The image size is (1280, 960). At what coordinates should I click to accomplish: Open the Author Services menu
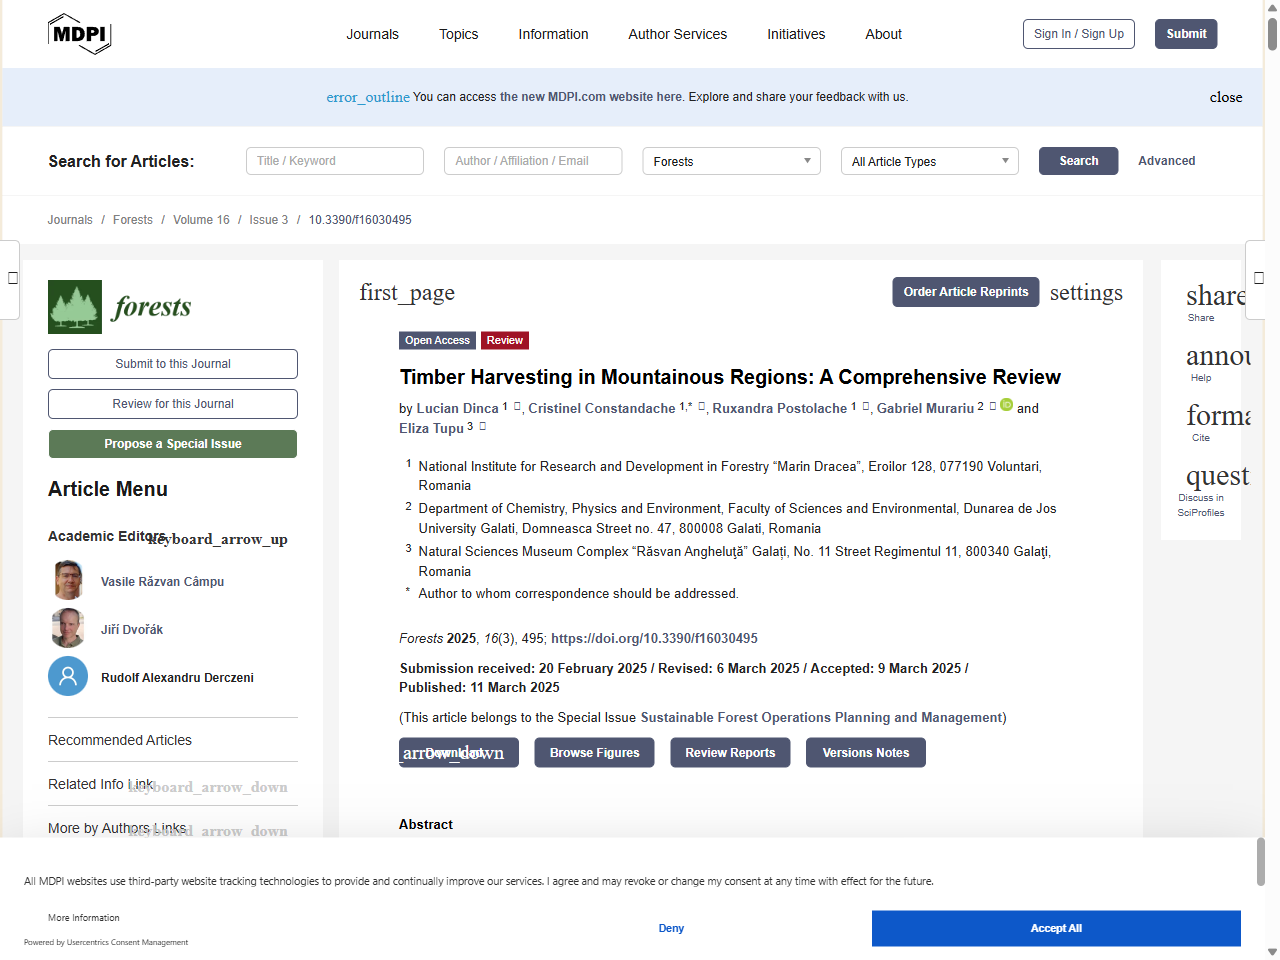point(677,34)
